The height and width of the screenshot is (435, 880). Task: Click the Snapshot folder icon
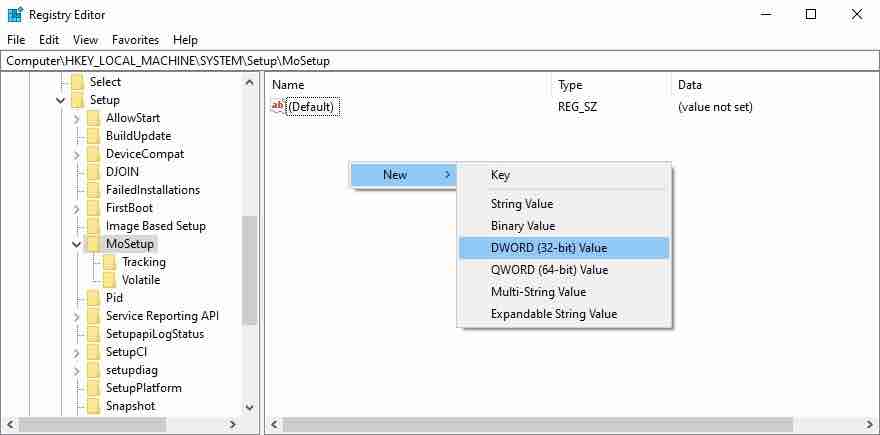(x=94, y=406)
